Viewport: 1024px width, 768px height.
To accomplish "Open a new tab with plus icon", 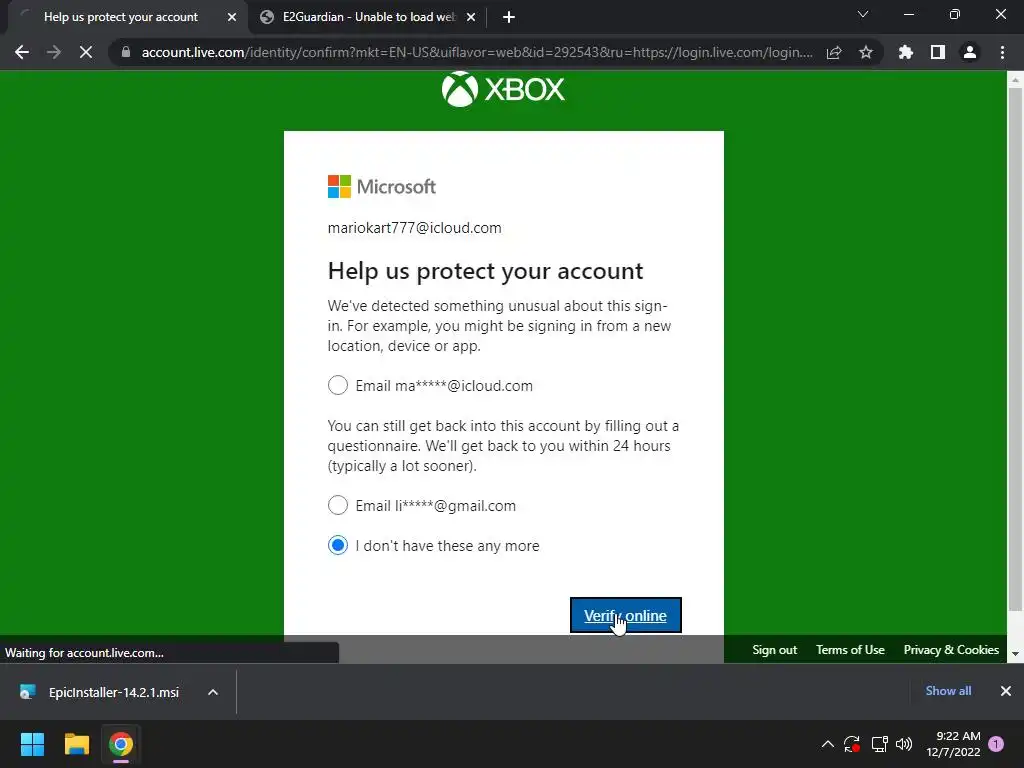I will pos(509,18).
